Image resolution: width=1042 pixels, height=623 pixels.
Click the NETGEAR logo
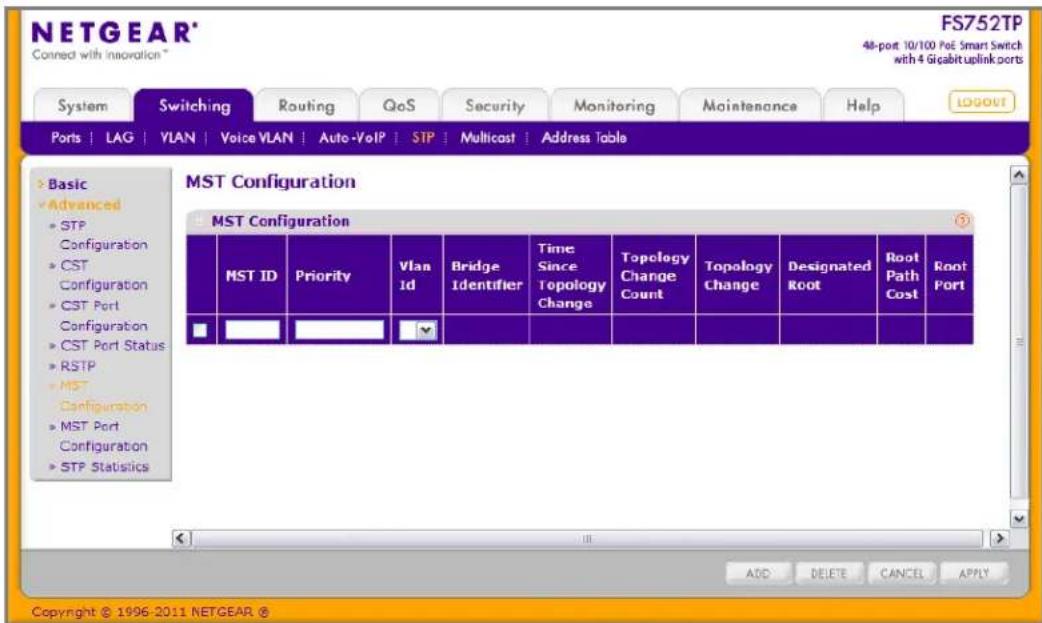[114, 34]
